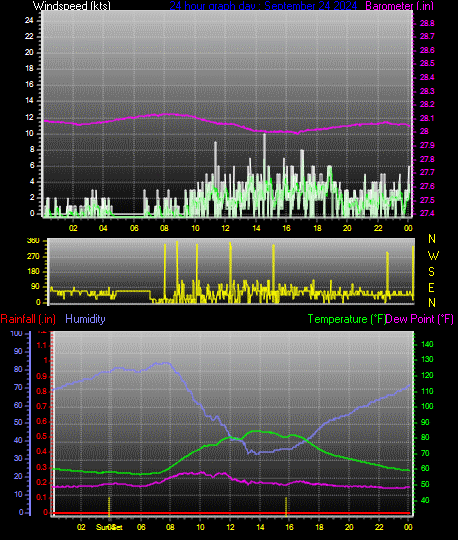Click the "120" temperature axis value
The height and width of the screenshot is (540, 458).
(x=427, y=375)
